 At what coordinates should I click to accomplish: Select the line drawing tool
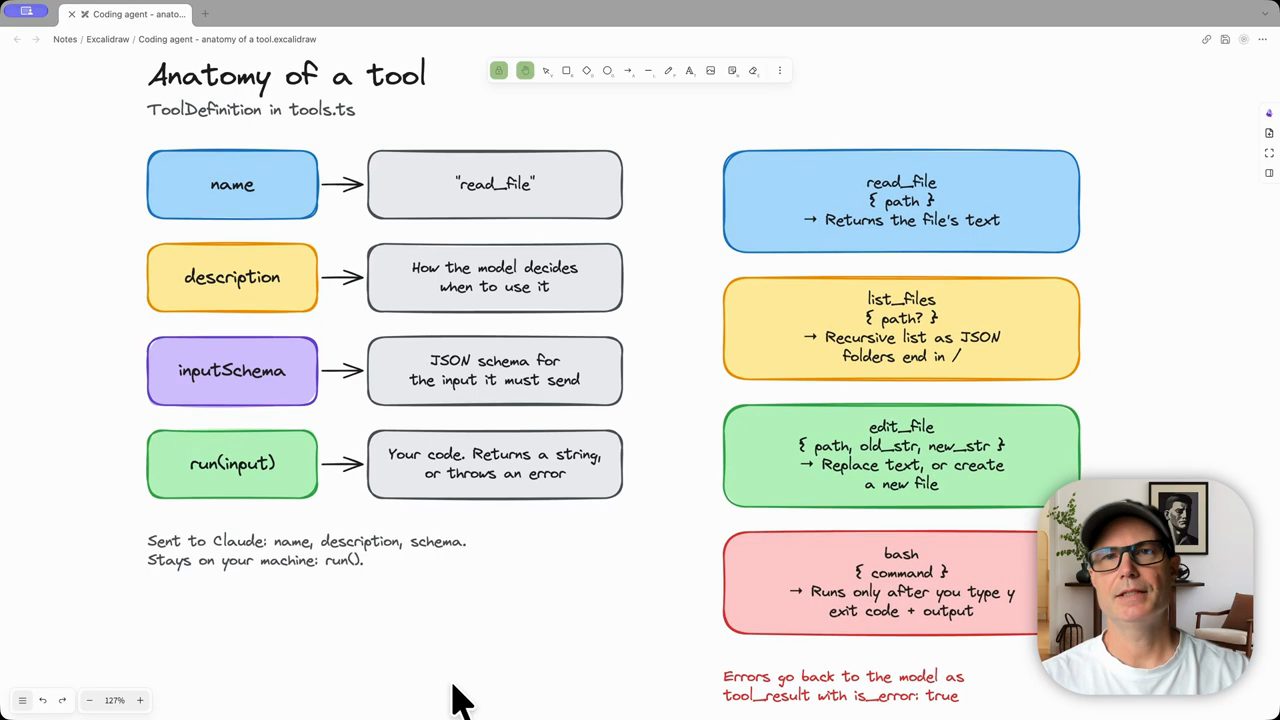[648, 71]
